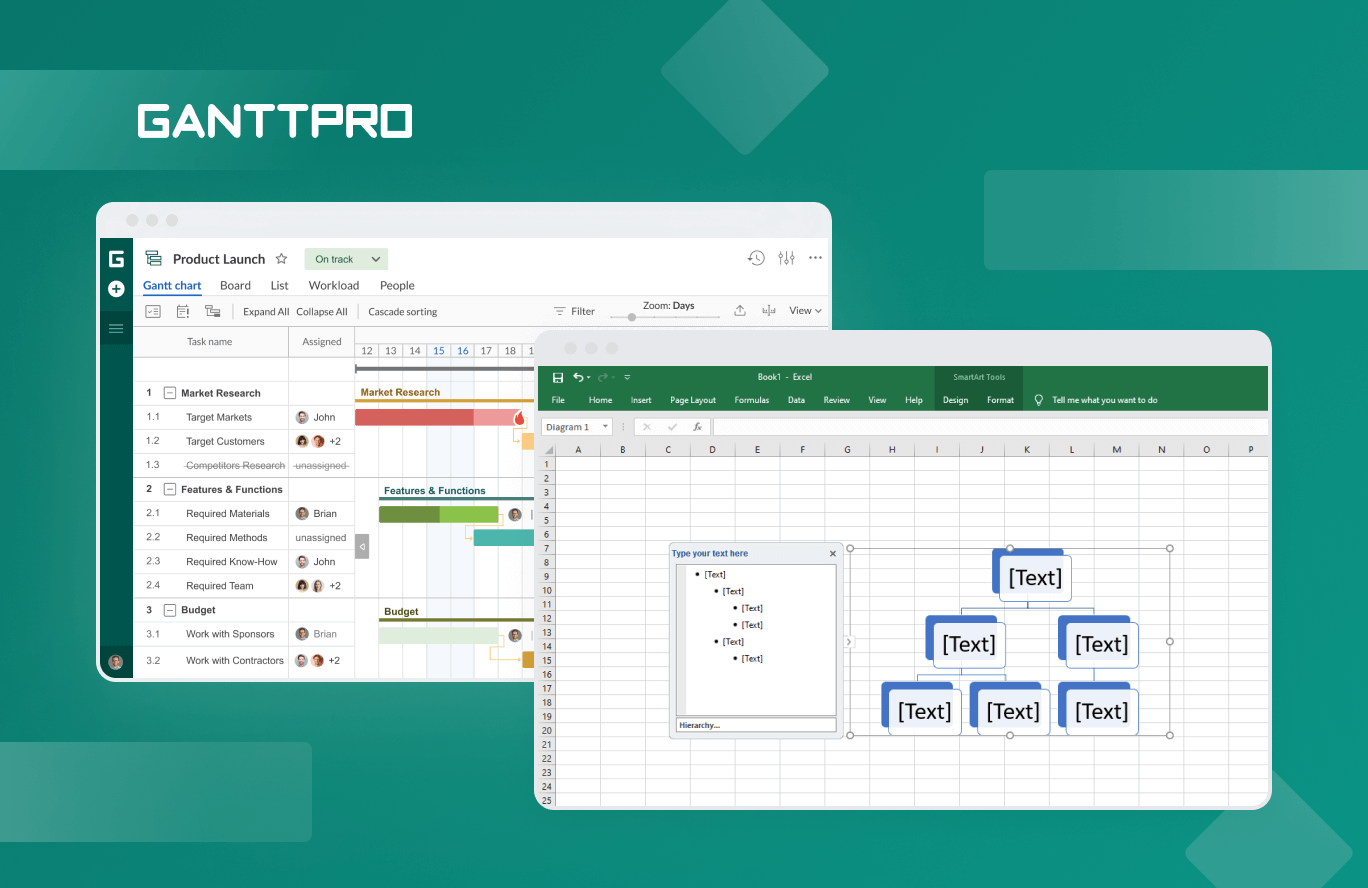The width and height of the screenshot is (1368, 888).
Task: Click the fire icon on Target Markets bar
Action: point(520,418)
